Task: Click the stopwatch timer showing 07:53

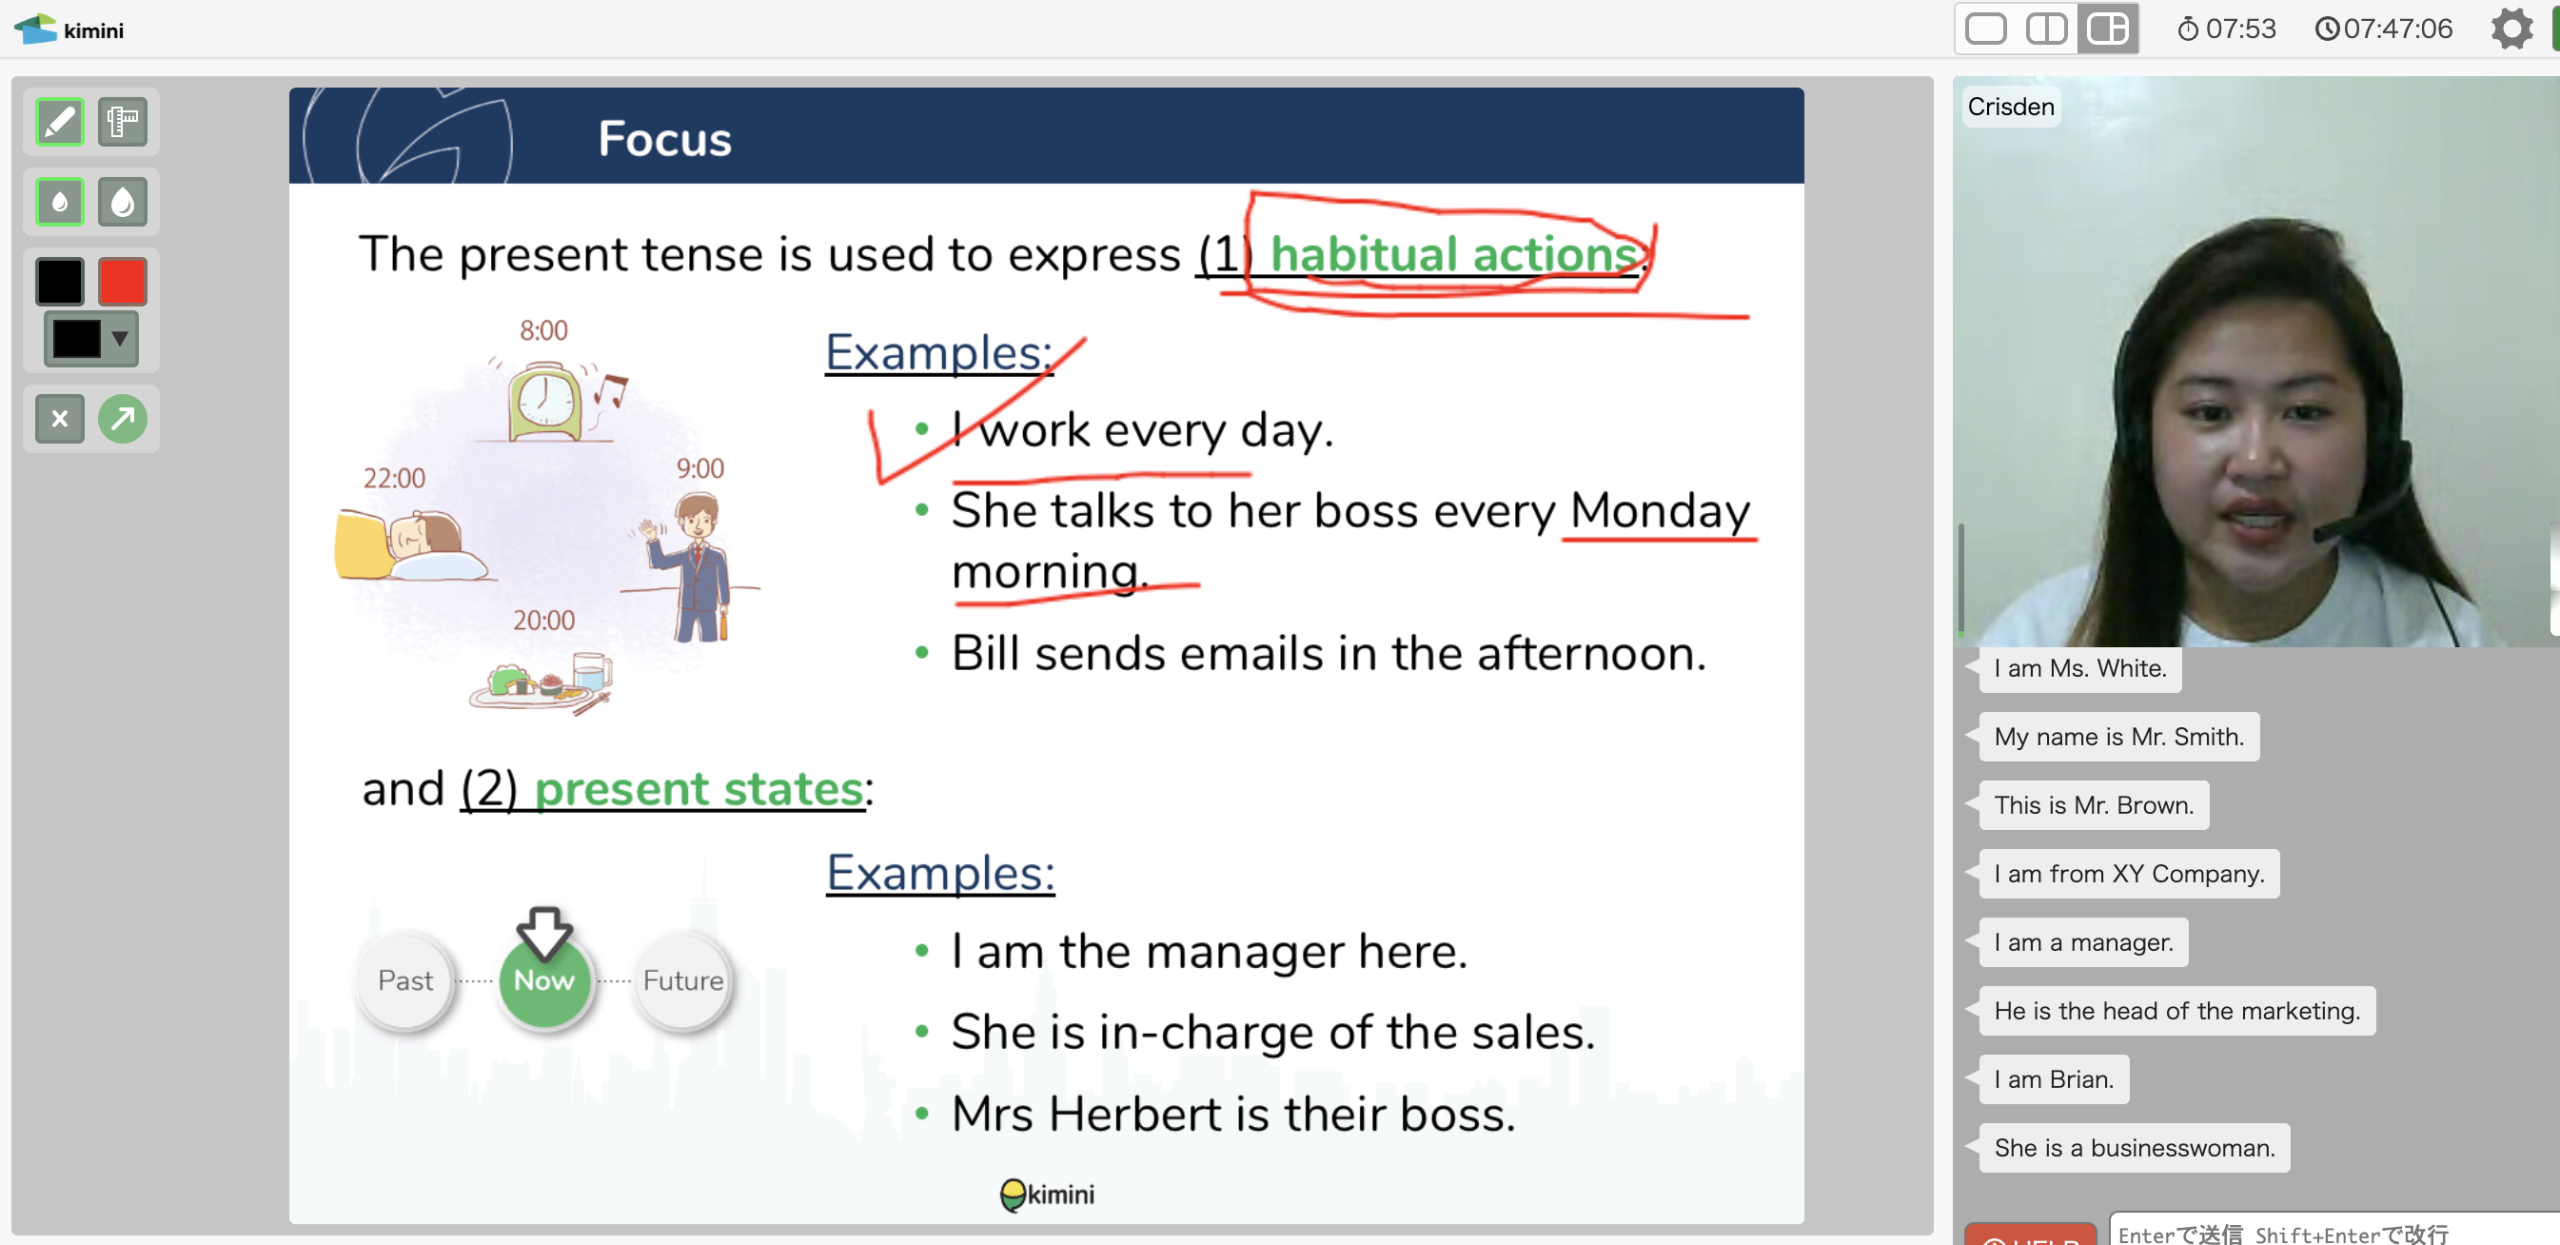Action: tap(2226, 29)
